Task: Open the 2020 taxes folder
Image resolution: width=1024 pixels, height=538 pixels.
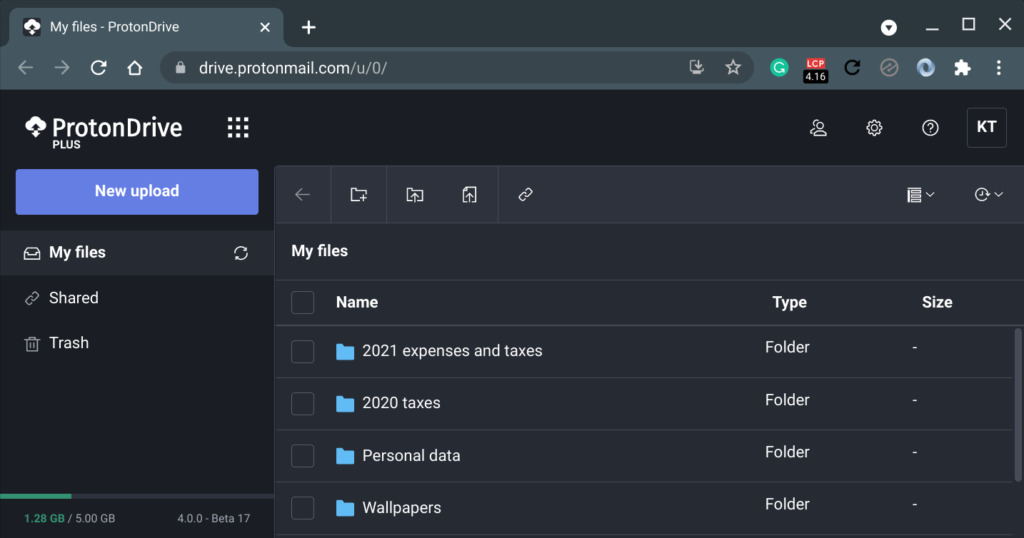Action: point(401,403)
